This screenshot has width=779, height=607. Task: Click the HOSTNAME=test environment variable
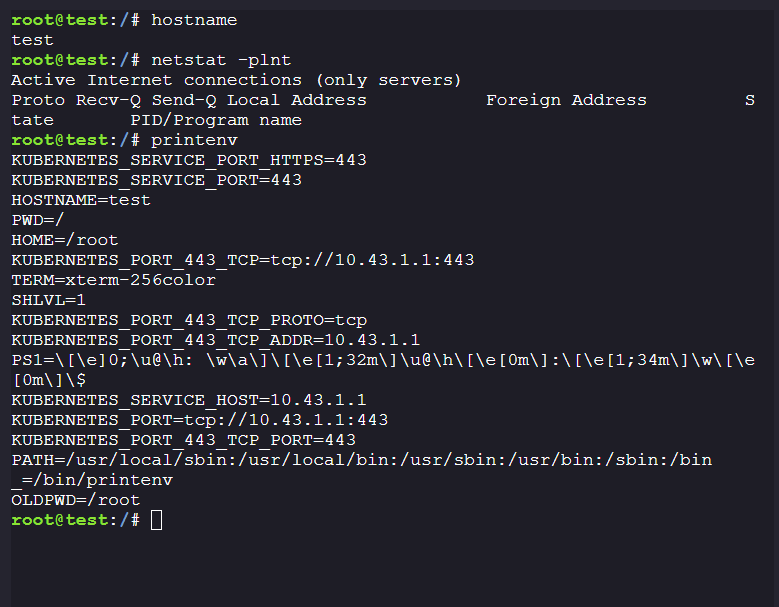[81, 200]
